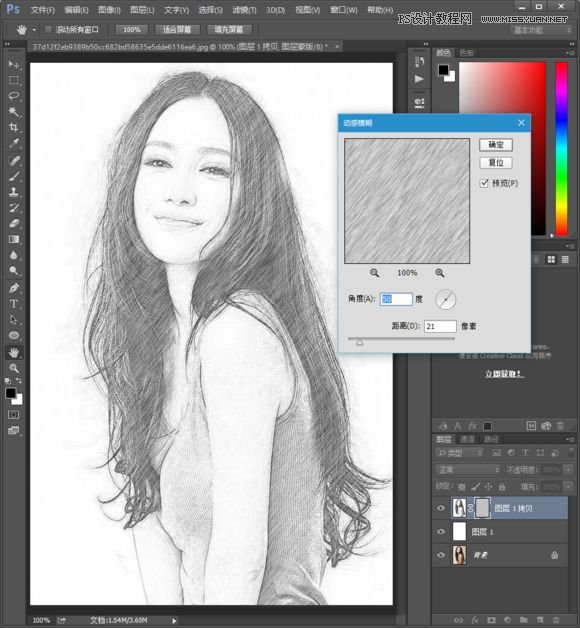Select the Zoom tool in toolbox

(x=14, y=368)
